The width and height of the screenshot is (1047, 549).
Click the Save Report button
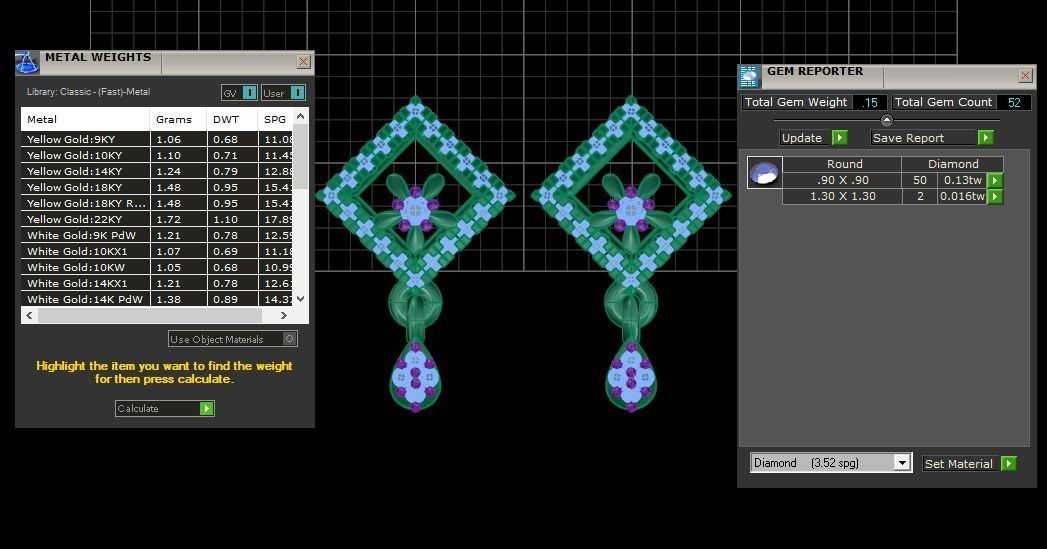[923, 138]
